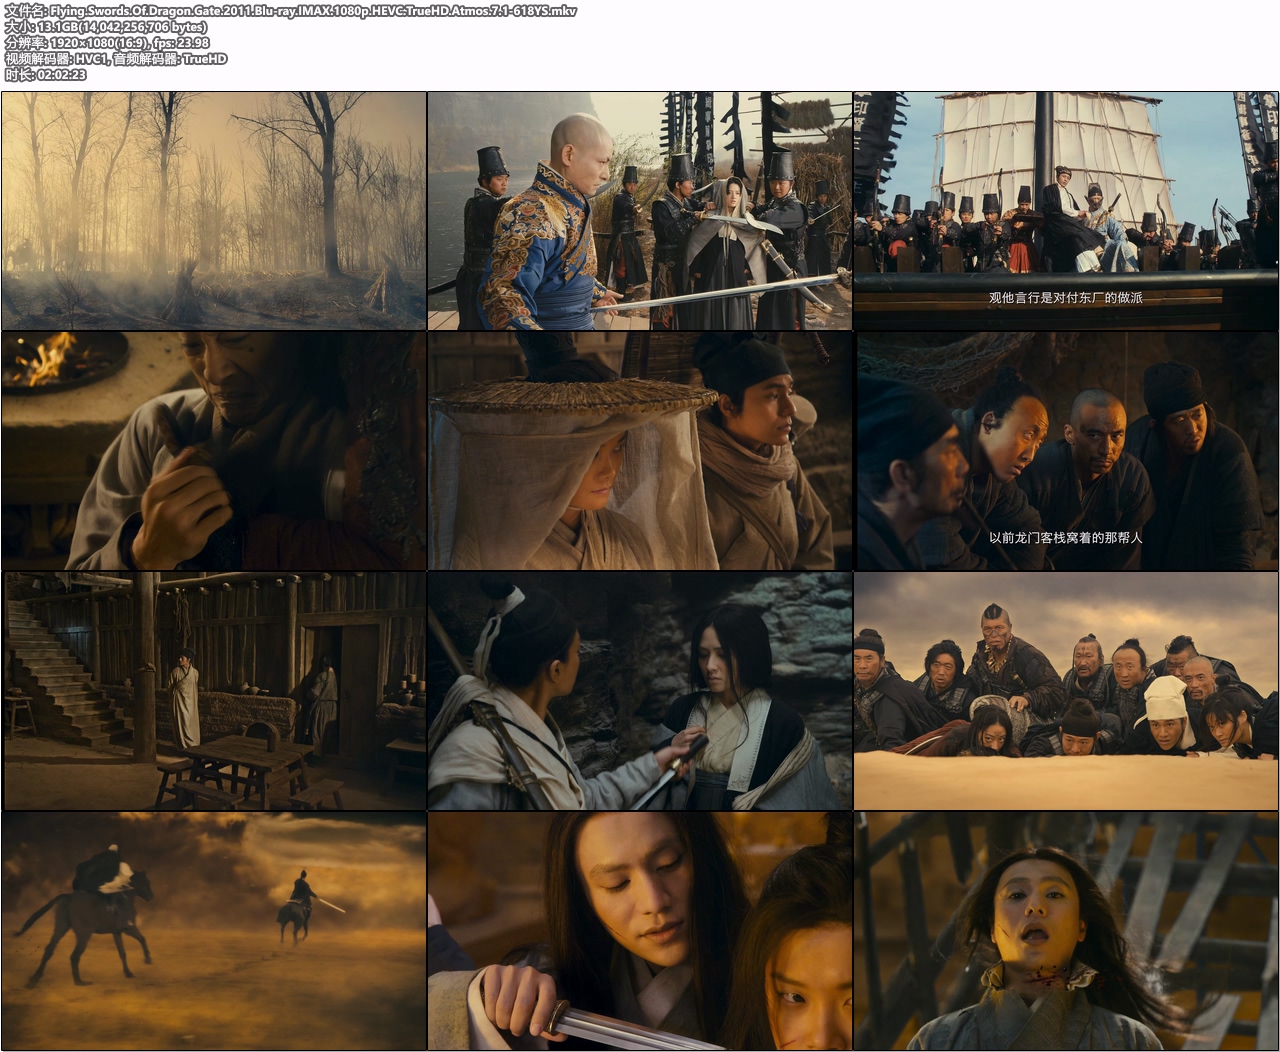Open the straw hat with veil thumbnail
Viewport: 1280px width, 1052px height.
point(640,451)
